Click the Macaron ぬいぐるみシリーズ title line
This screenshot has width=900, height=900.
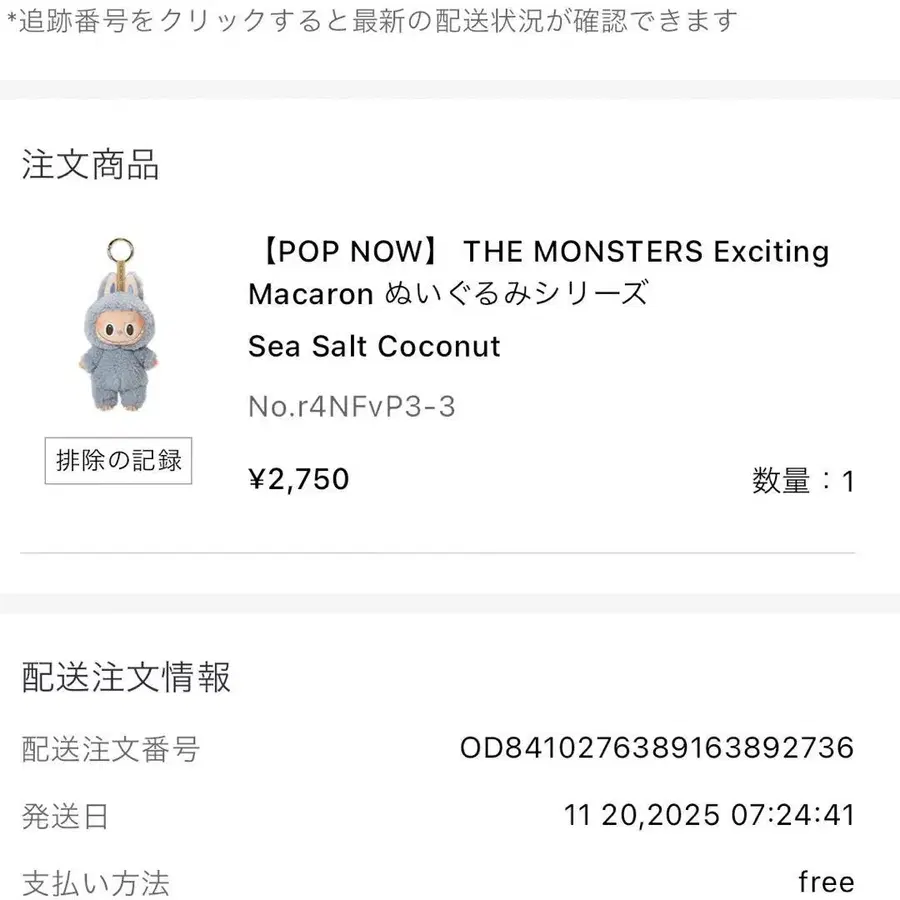click(x=449, y=294)
